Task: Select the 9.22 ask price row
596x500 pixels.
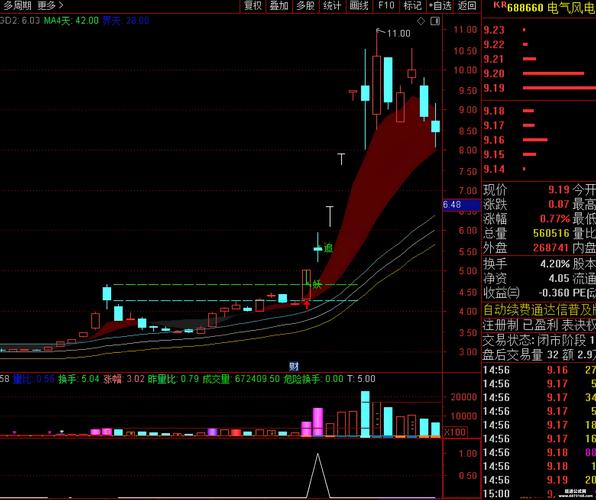Action: (x=539, y=44)
